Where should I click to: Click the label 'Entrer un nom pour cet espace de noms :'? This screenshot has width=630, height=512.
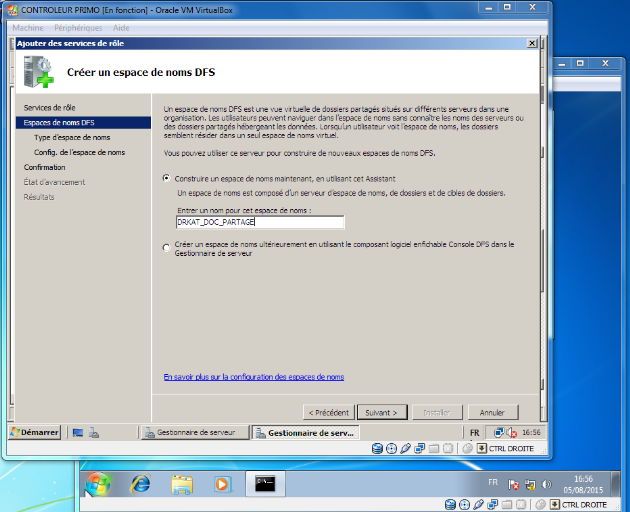point(244,211)
